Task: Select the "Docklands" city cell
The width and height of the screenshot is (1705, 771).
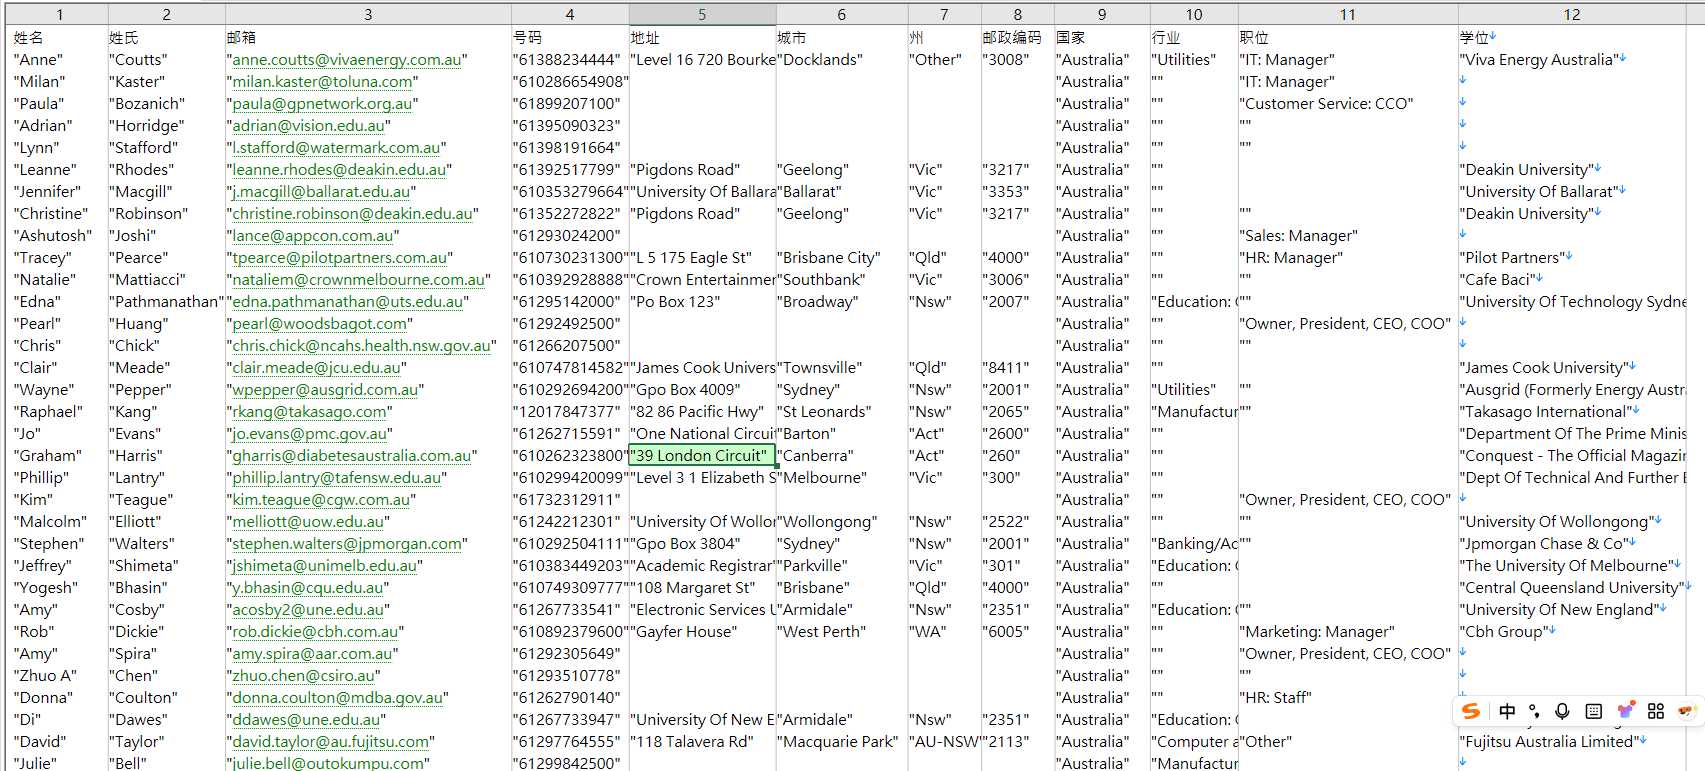Action: 842,60
